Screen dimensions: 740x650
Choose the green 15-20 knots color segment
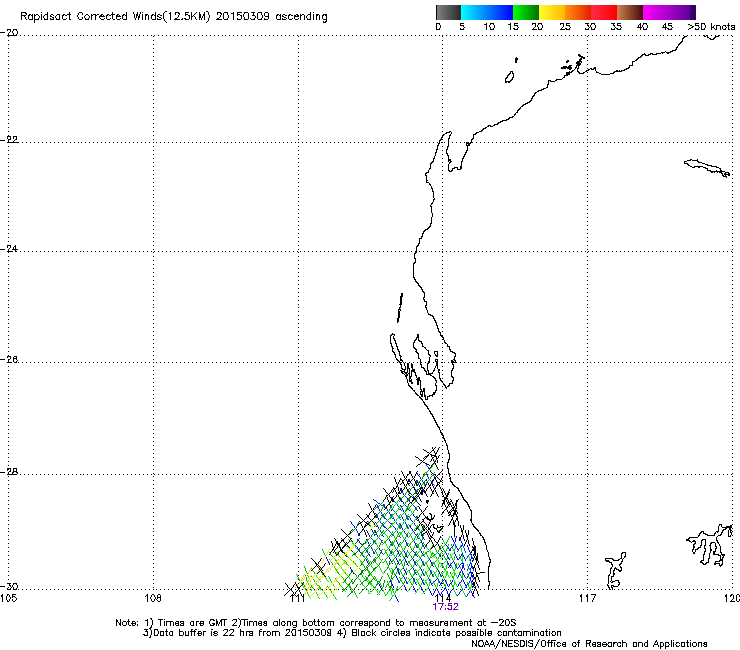(x=526, y=12)
